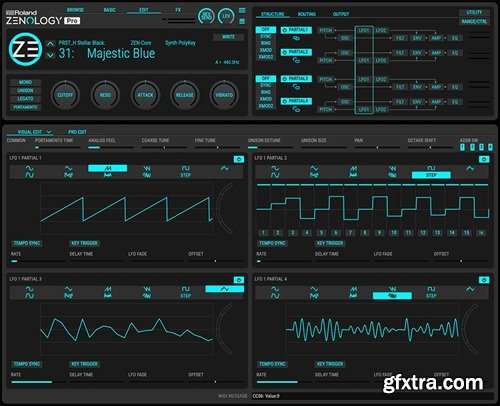Open the VISUAL EDIT dropdown arrow
Viewport: 500px width, 406px height.
[49, 132]
